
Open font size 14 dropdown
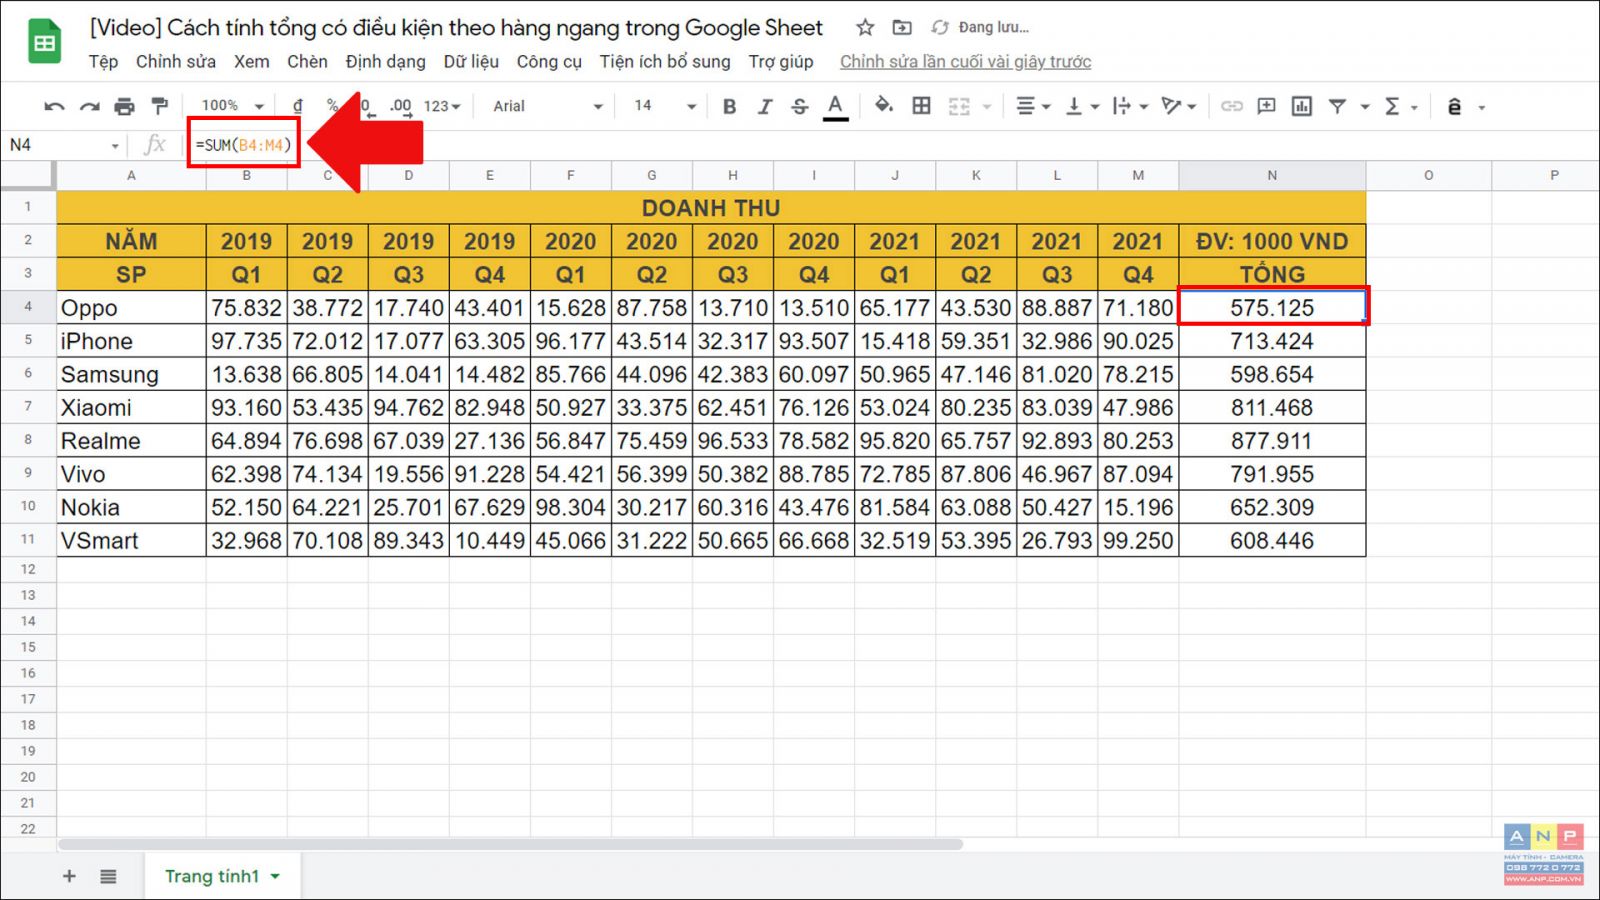tap(664, 106)
